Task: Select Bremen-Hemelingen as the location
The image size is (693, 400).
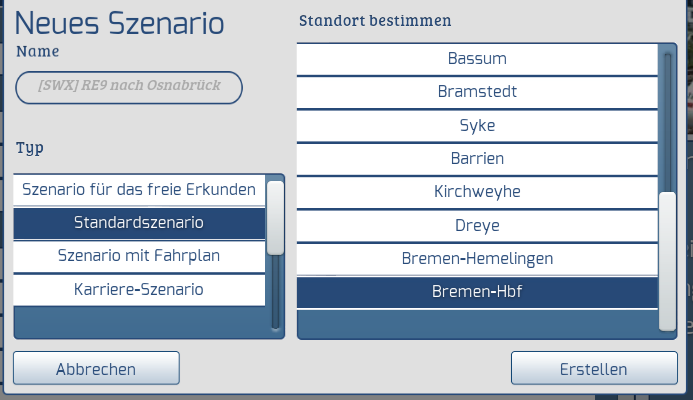Action: click(x=477, y=259)
